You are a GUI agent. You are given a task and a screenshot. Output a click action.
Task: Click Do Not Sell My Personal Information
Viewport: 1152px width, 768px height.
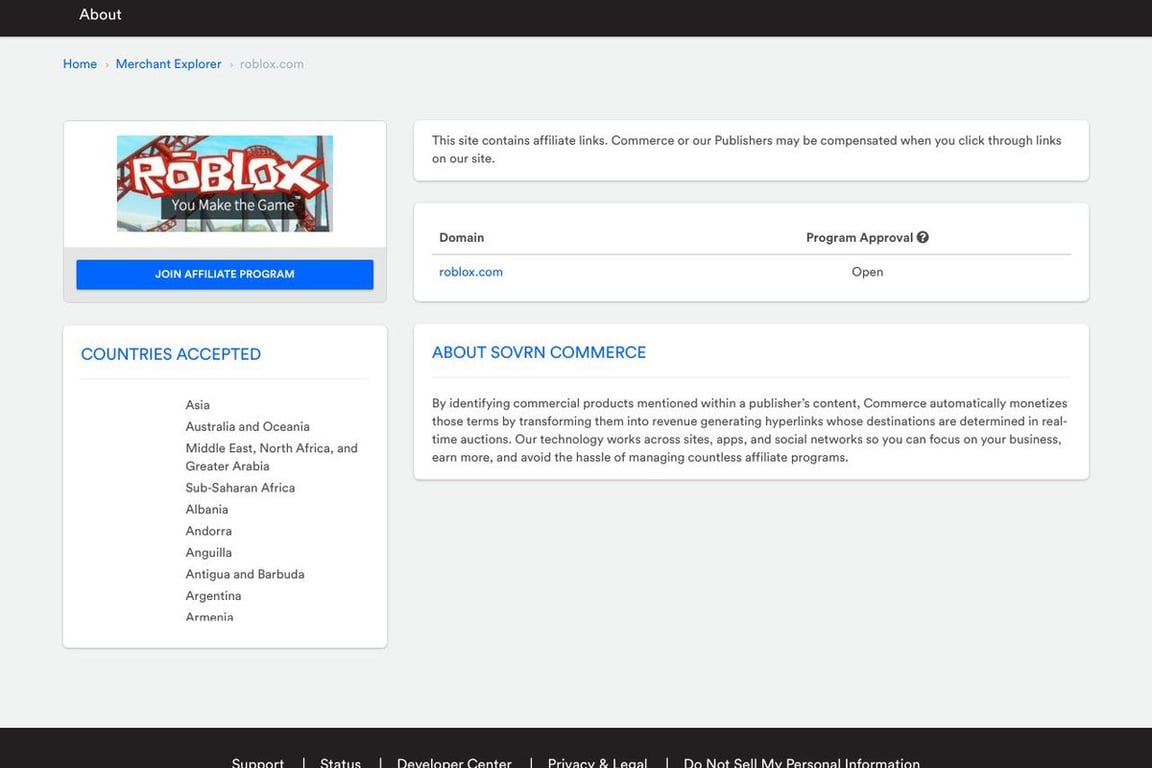[x=800, y=762]
